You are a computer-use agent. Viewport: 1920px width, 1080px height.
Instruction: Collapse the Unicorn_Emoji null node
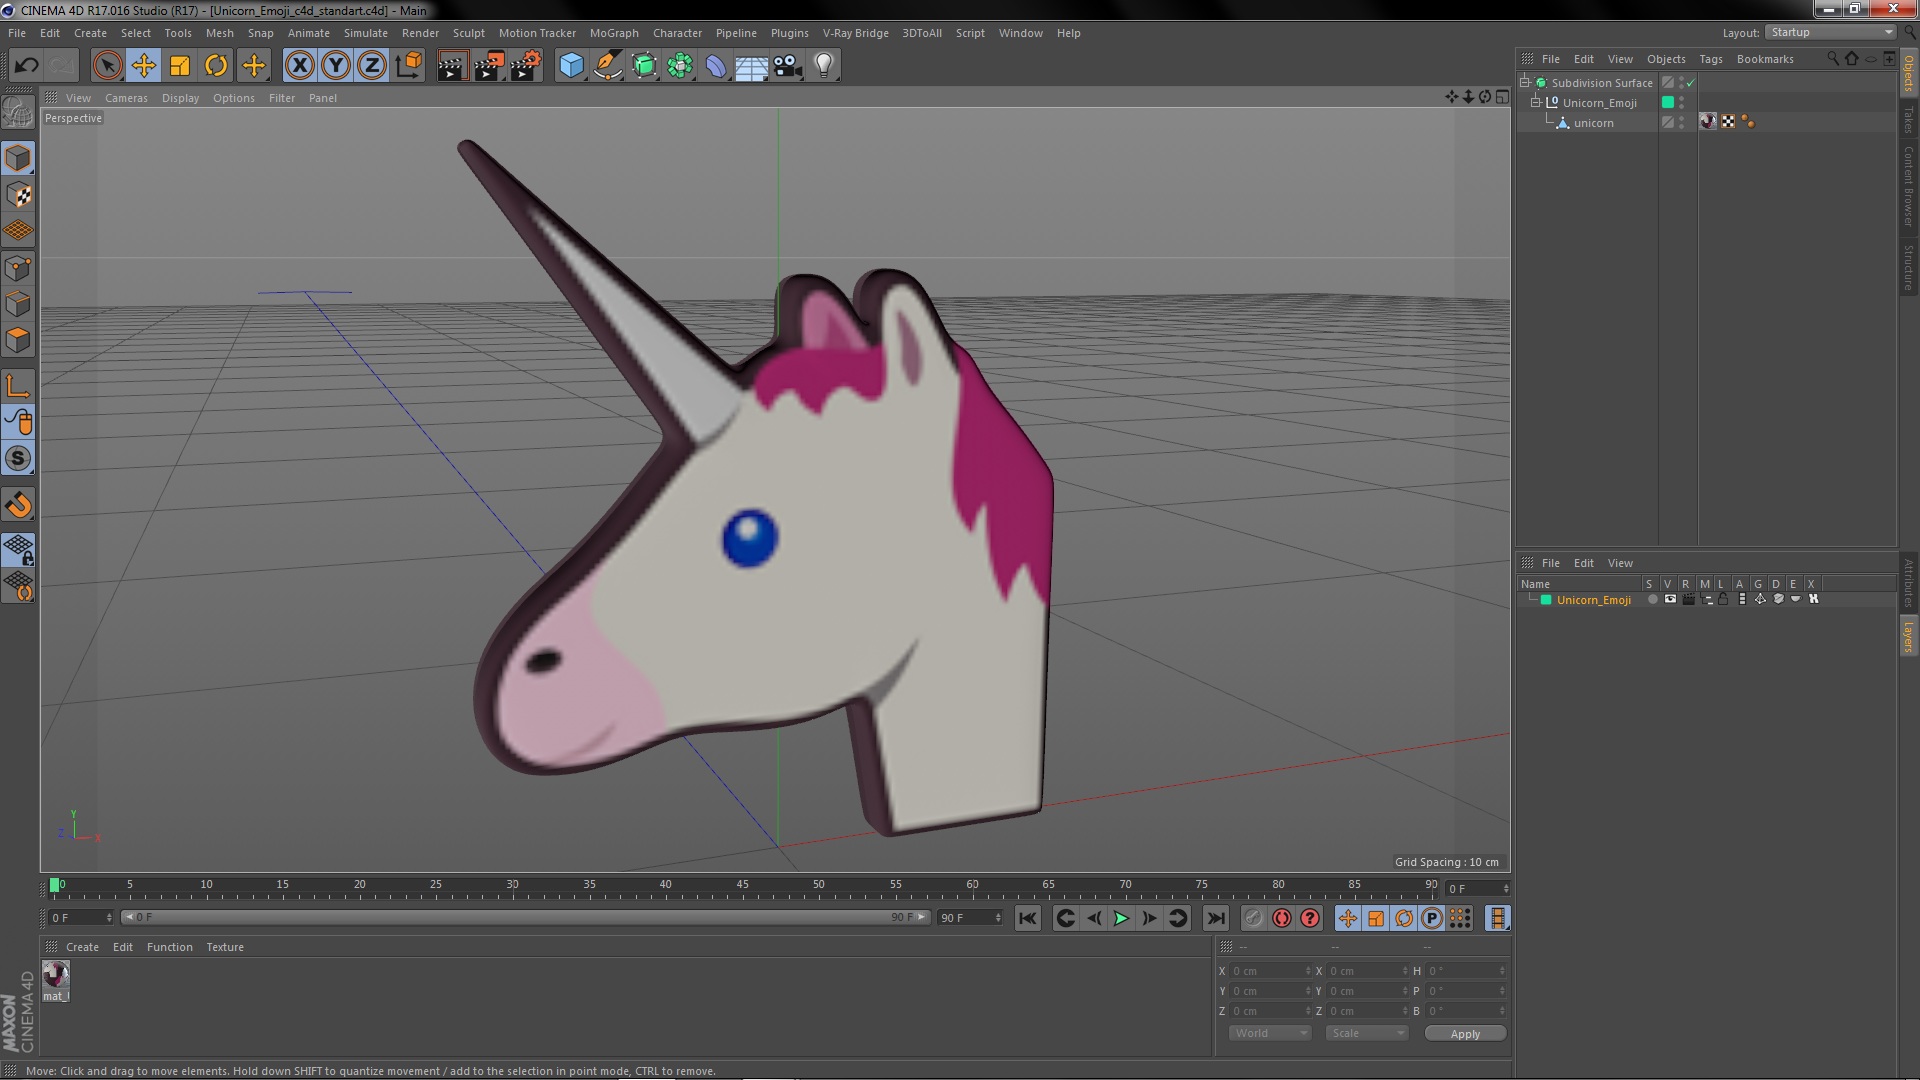[x=1536, y=102]
